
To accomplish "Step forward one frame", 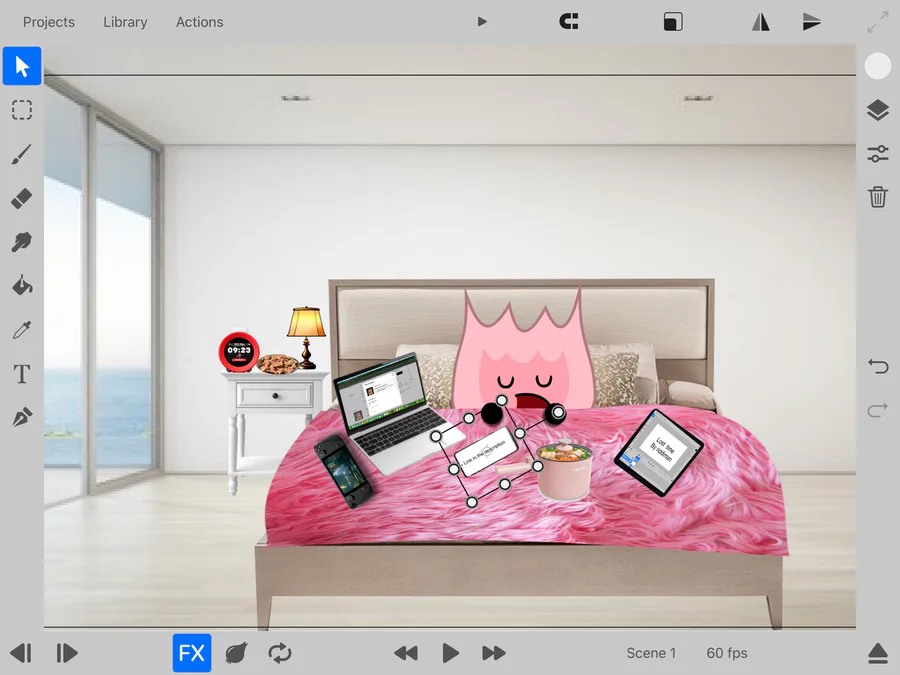I will (66, 653).
